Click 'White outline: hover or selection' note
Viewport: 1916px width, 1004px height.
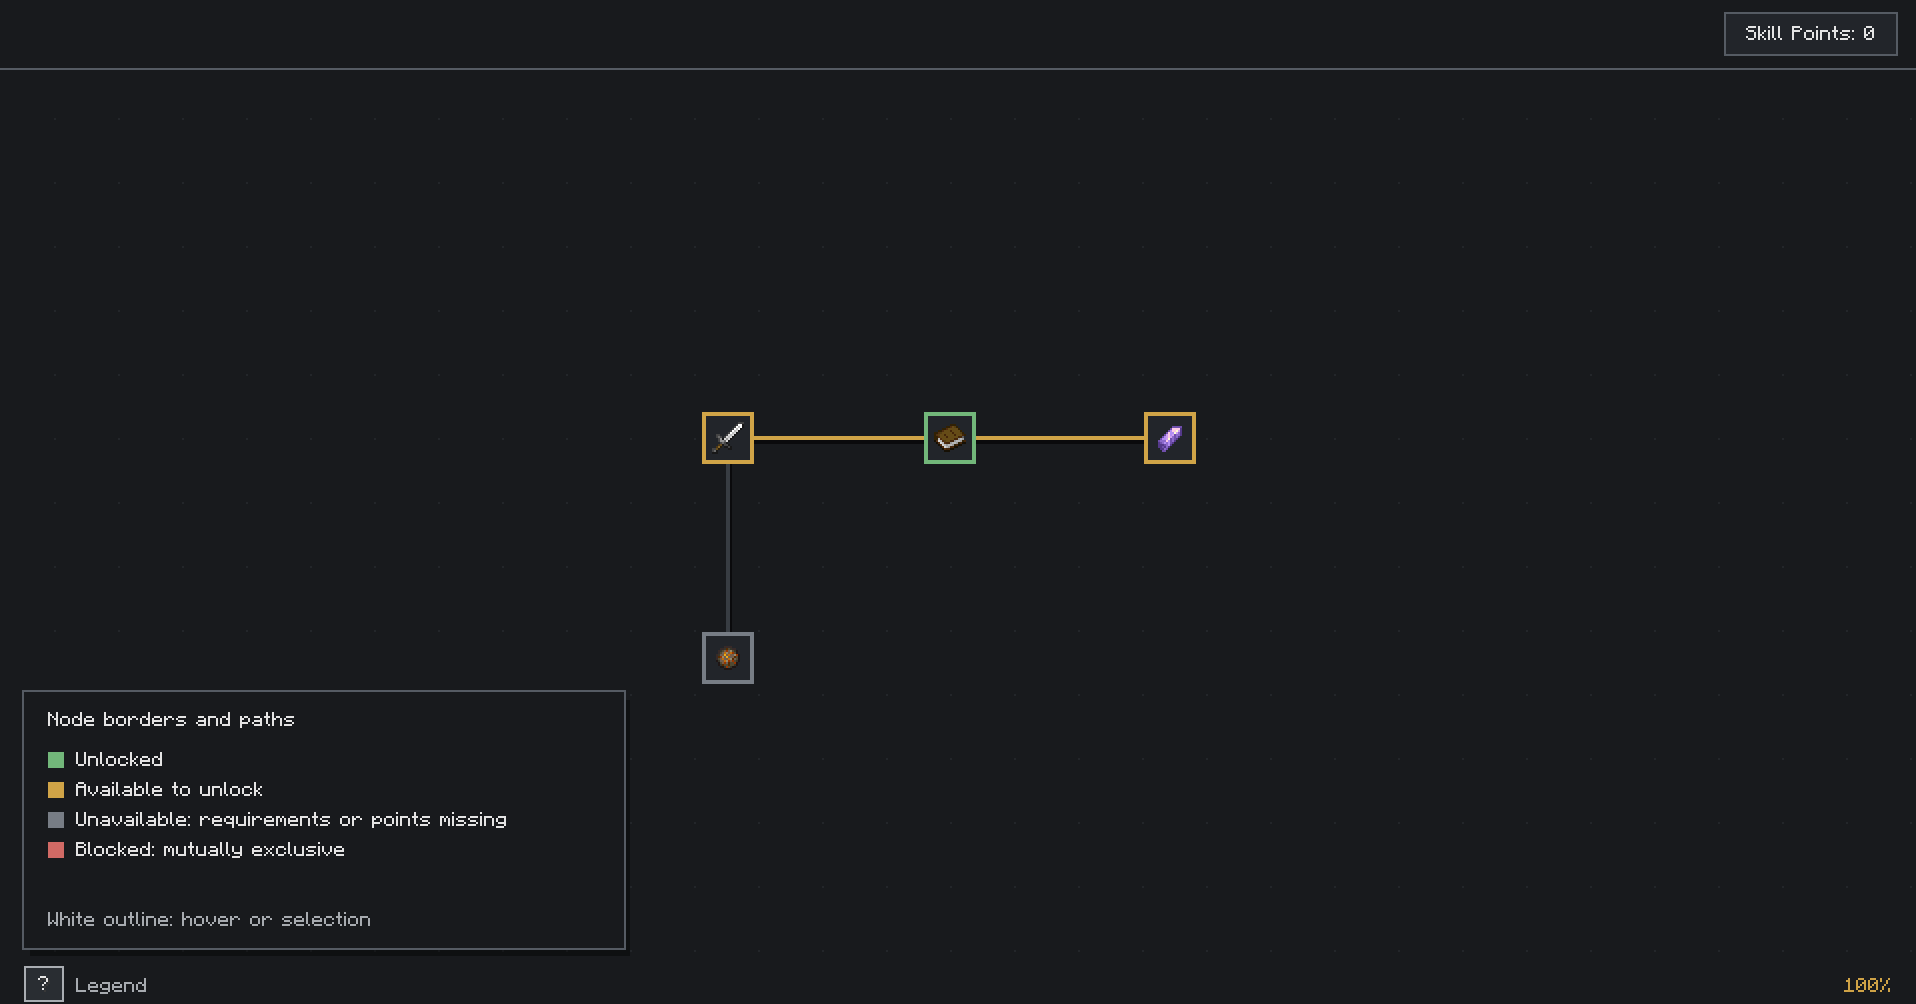(x=208, y=919)
